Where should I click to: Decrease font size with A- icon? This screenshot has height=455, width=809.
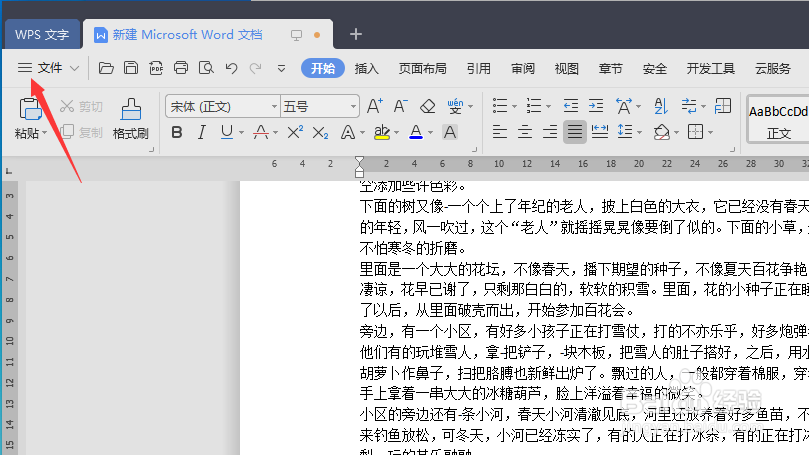(400, 106)
